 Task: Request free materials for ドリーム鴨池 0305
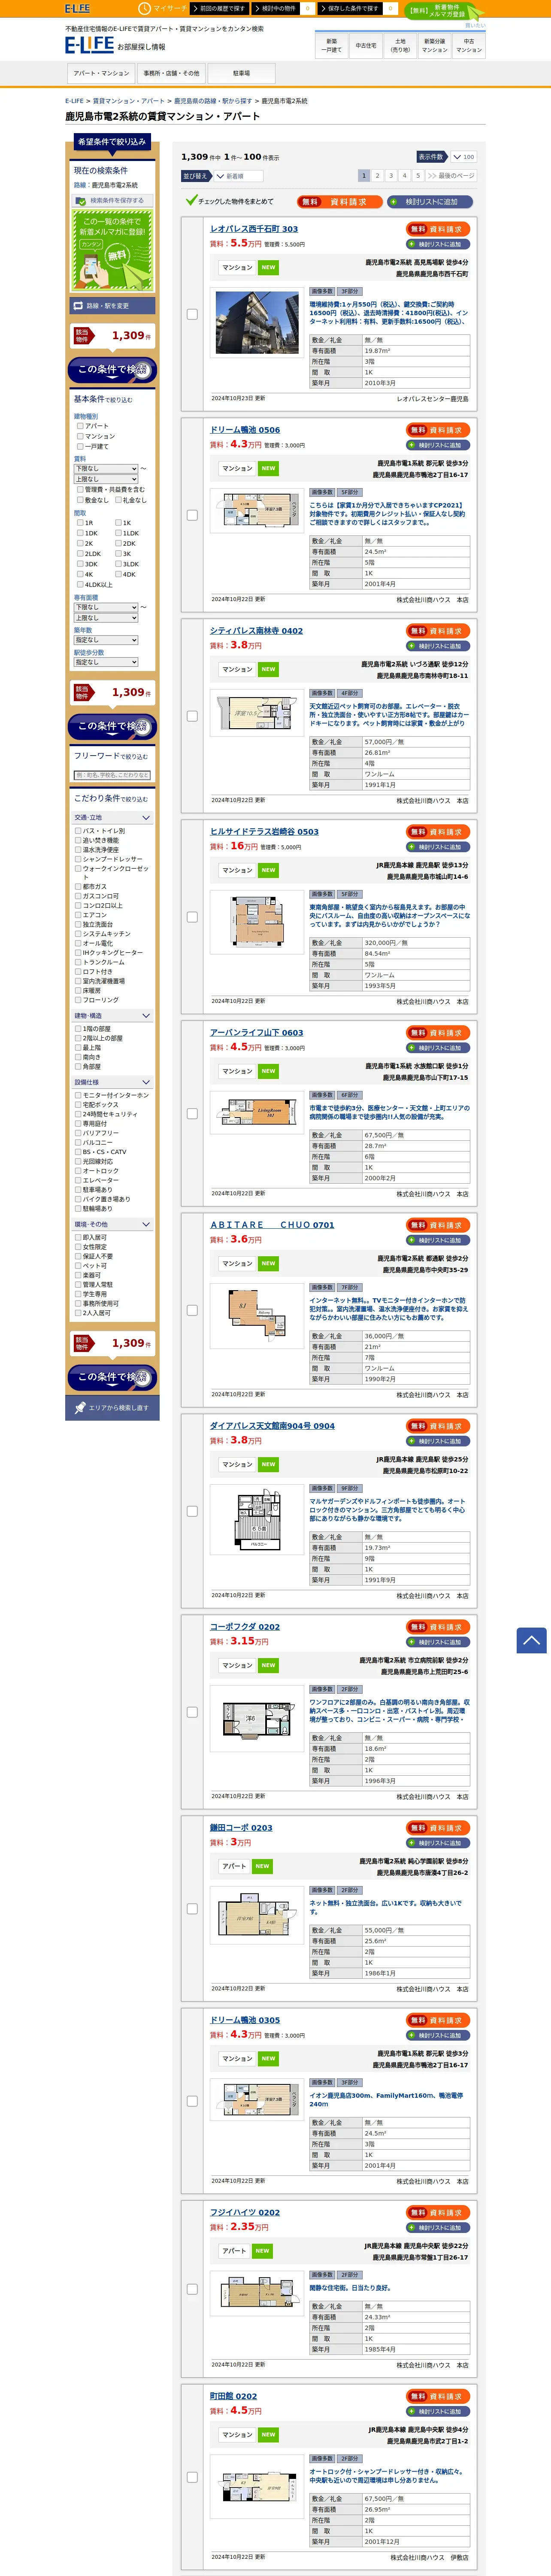[x=438, y=2020]
